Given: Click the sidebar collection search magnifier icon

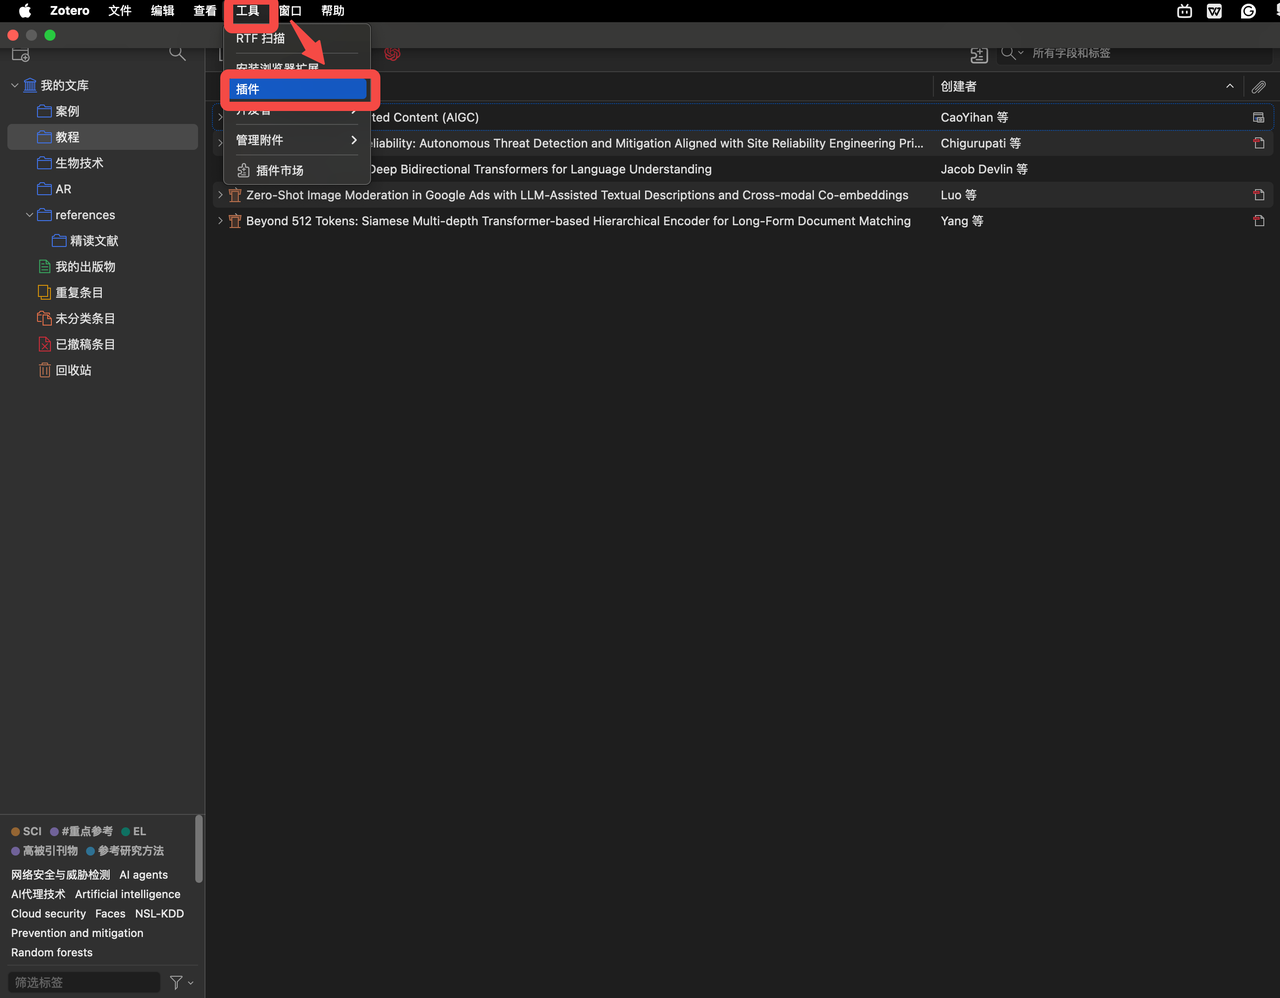Looking at the screenshot, I should coord(177,53).
